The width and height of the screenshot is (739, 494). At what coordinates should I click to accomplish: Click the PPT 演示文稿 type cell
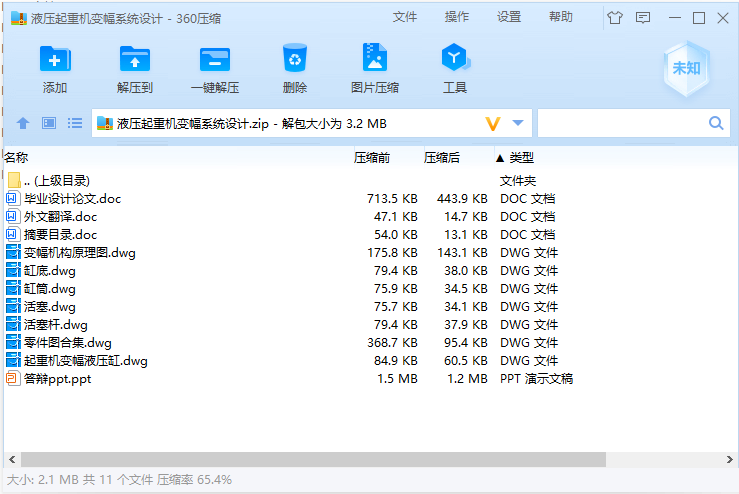click(x=536, y=379)
